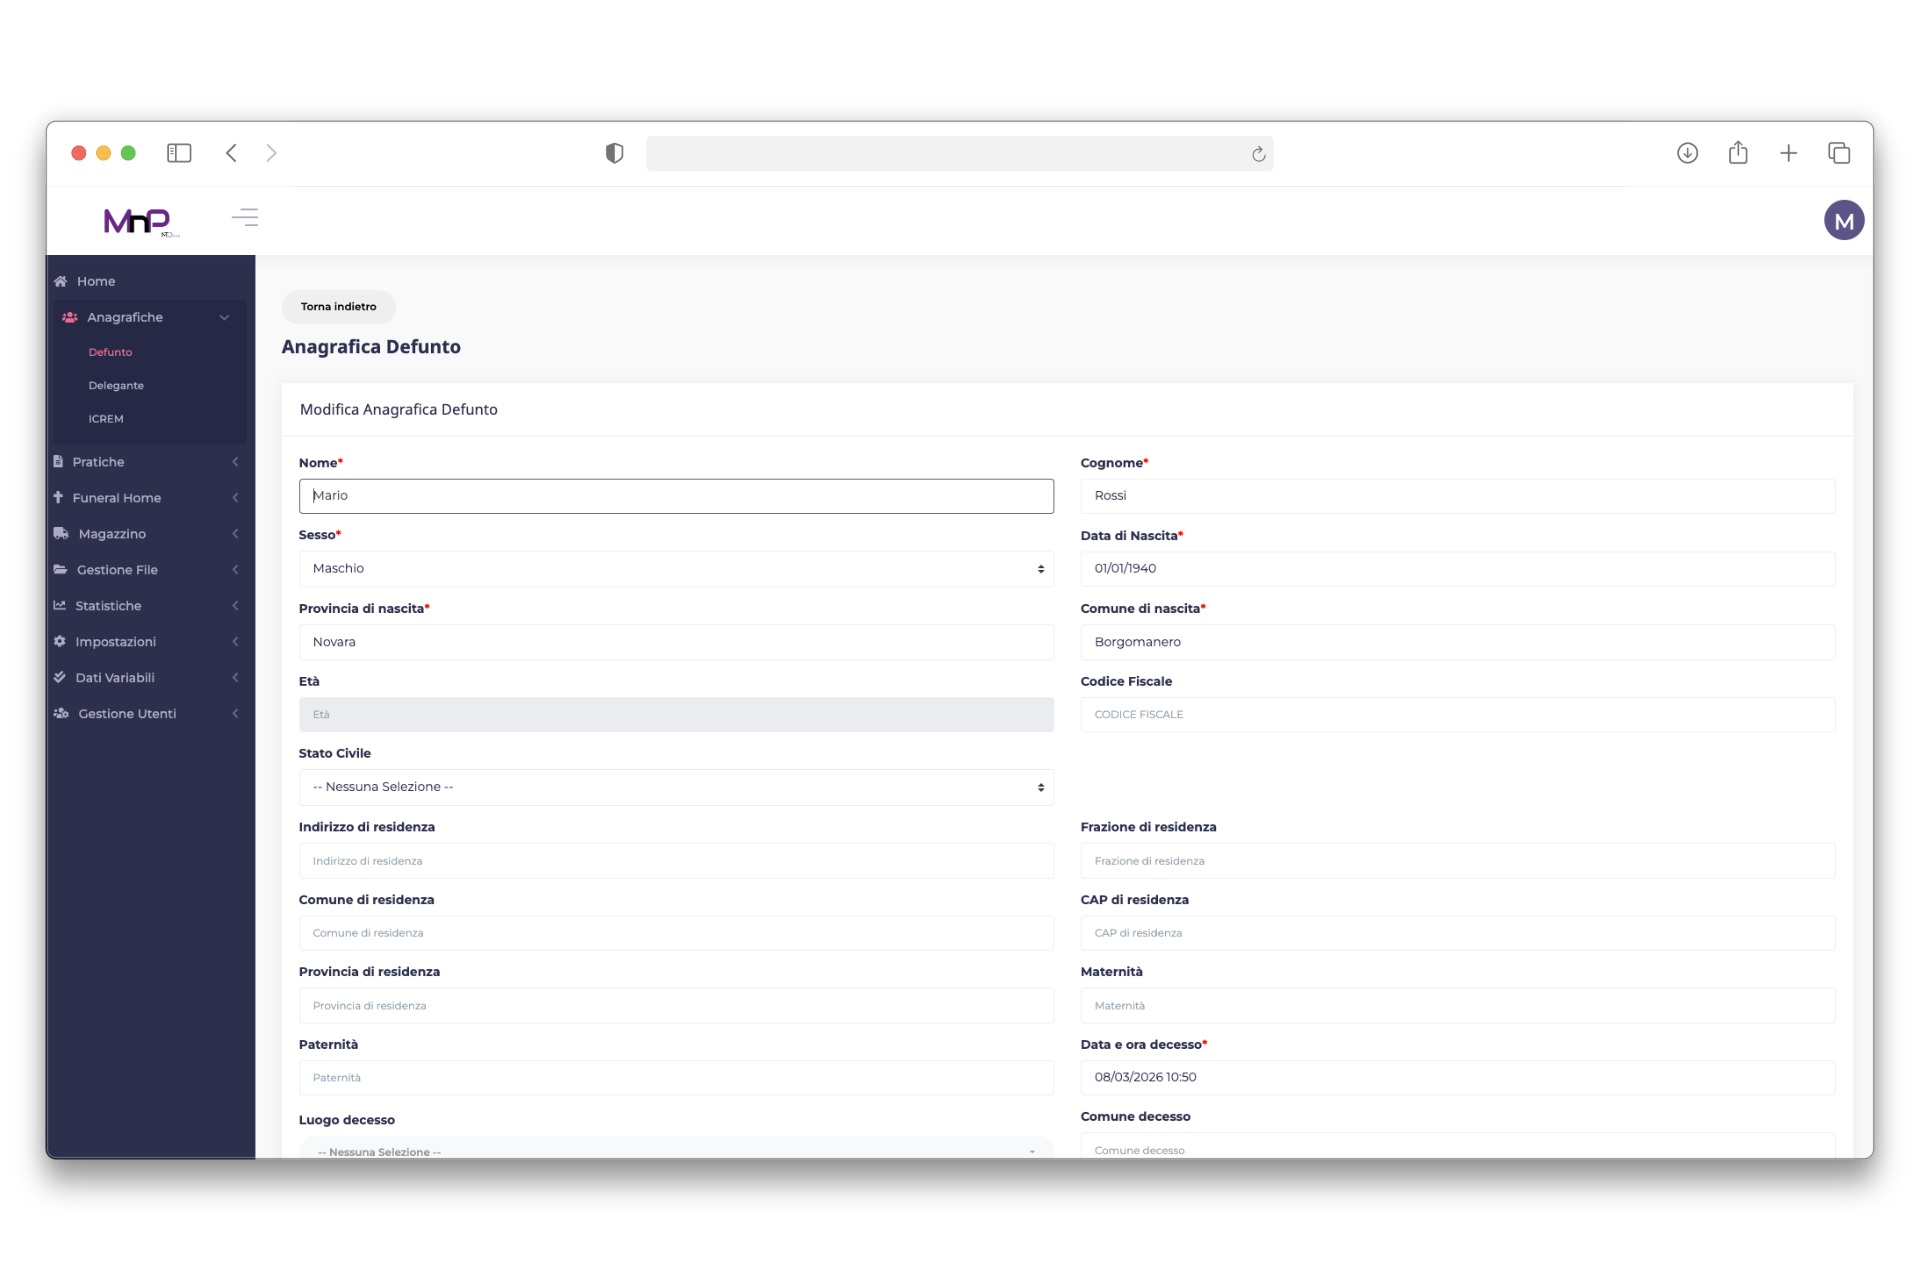This screenshot has height=1280, width=1920.
Task: Open the Sesso dropdown
Action: pyautogui.click(x=675, y=568)
